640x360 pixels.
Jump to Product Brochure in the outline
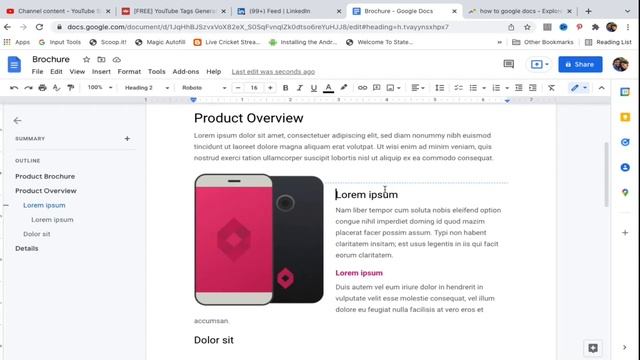tap(45, 176)
